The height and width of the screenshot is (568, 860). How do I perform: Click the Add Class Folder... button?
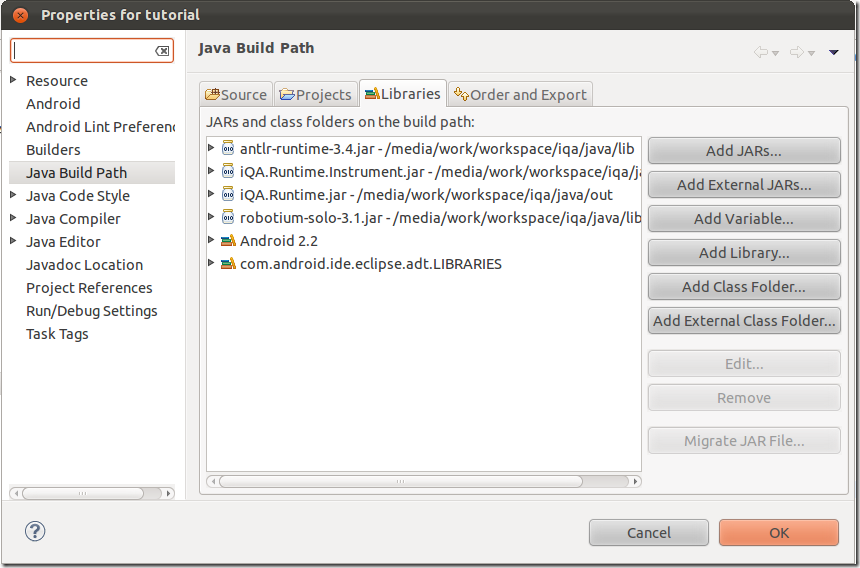click(744, 287)
